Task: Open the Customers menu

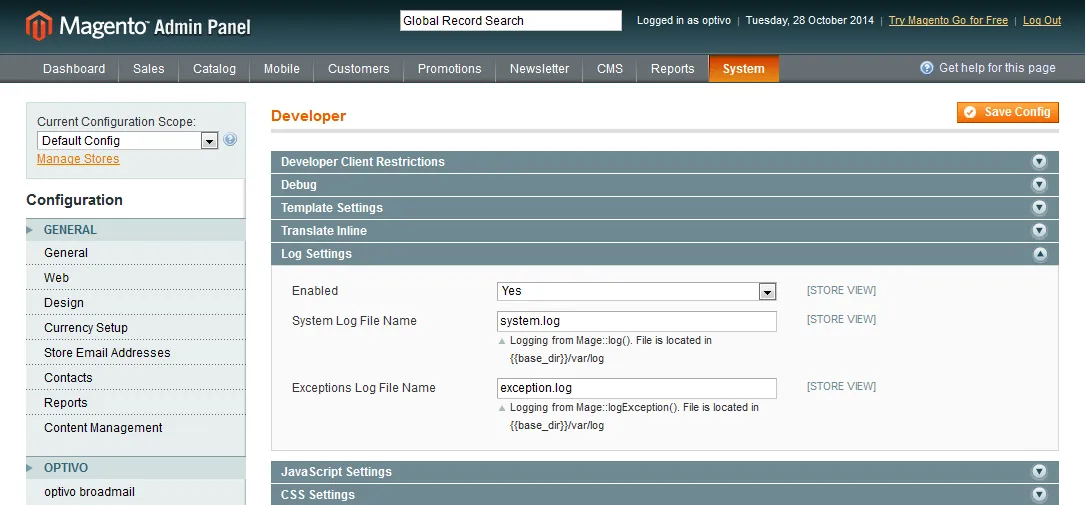Action: 359,69
